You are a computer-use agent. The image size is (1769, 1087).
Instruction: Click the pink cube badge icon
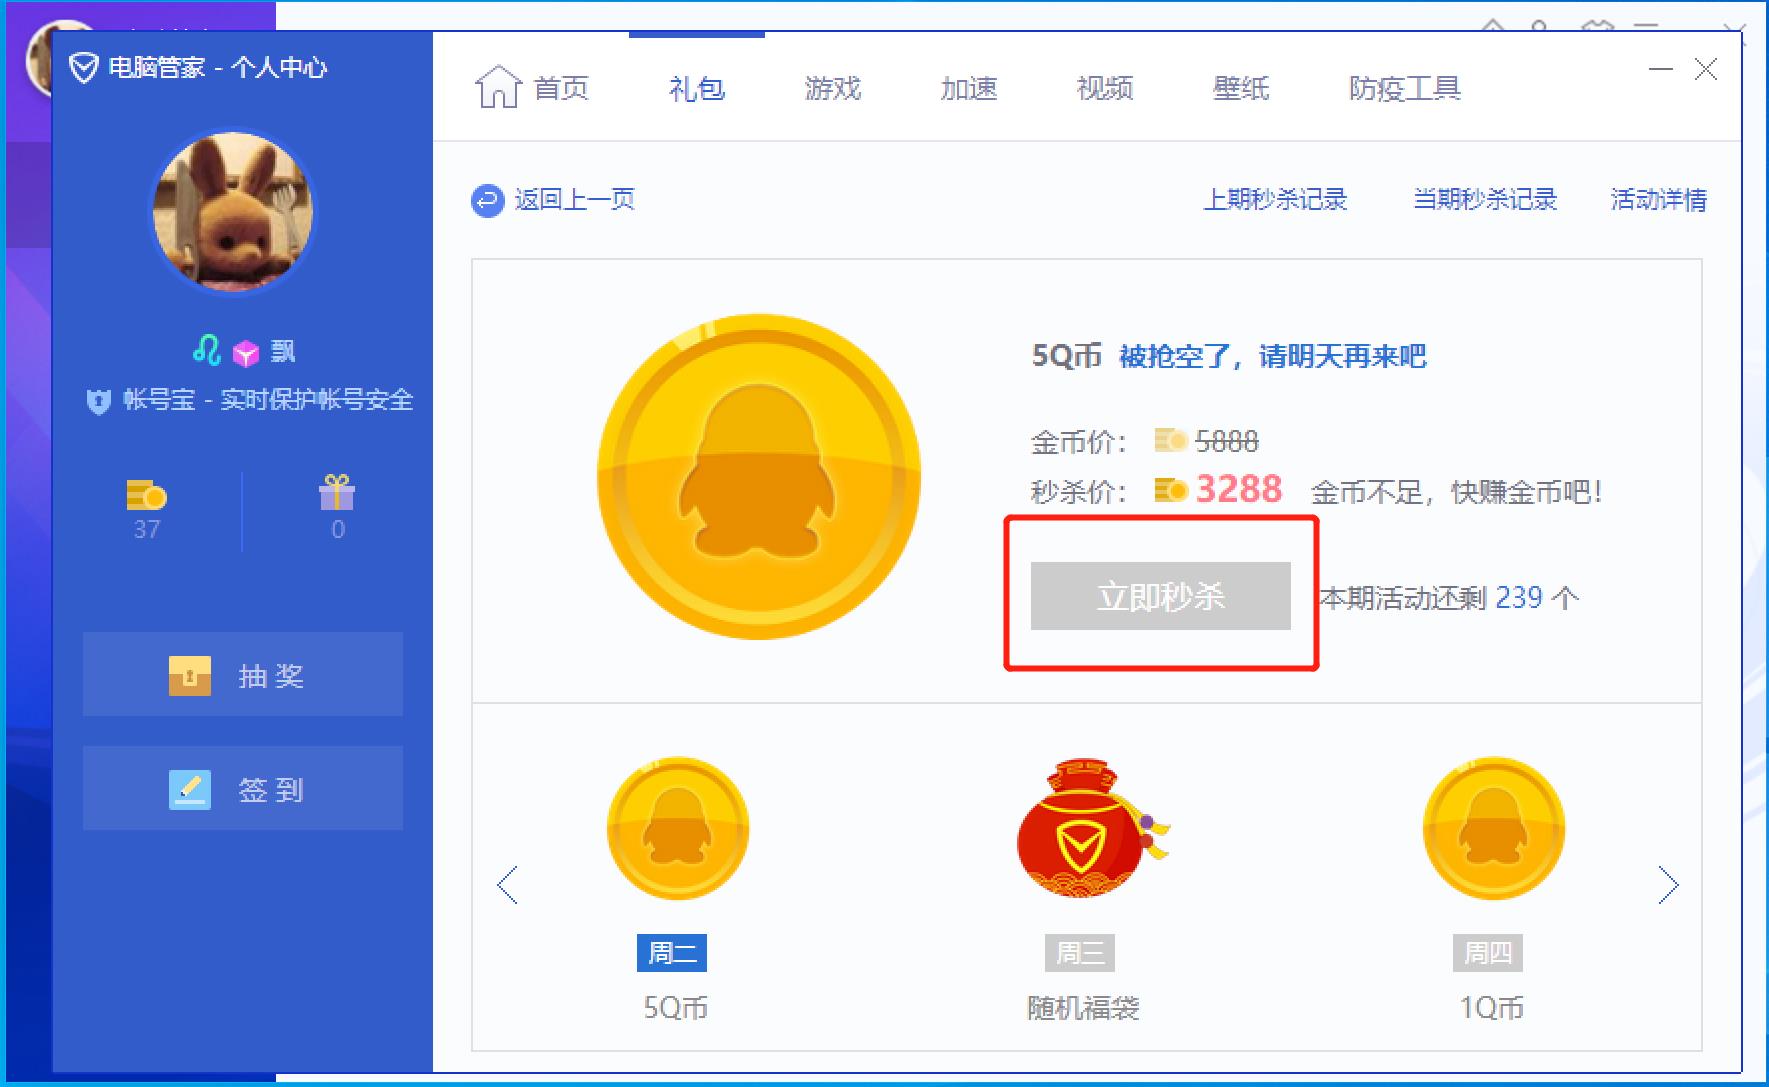point(245,353)
